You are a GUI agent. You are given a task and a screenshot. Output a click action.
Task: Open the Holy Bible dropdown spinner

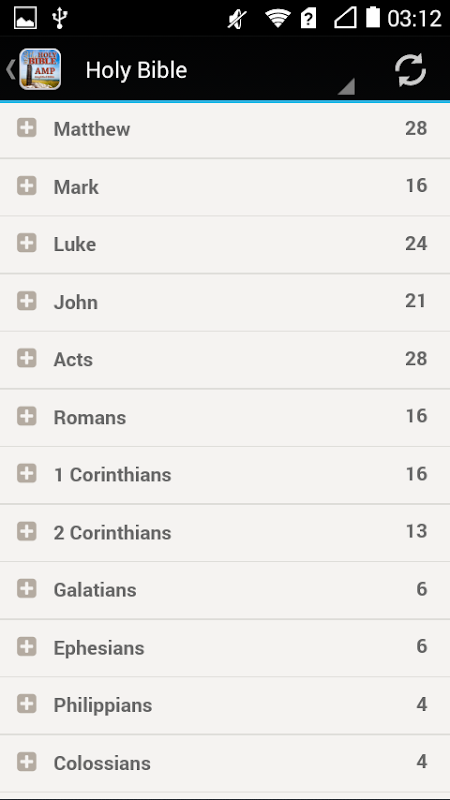[x=220, y=70]
